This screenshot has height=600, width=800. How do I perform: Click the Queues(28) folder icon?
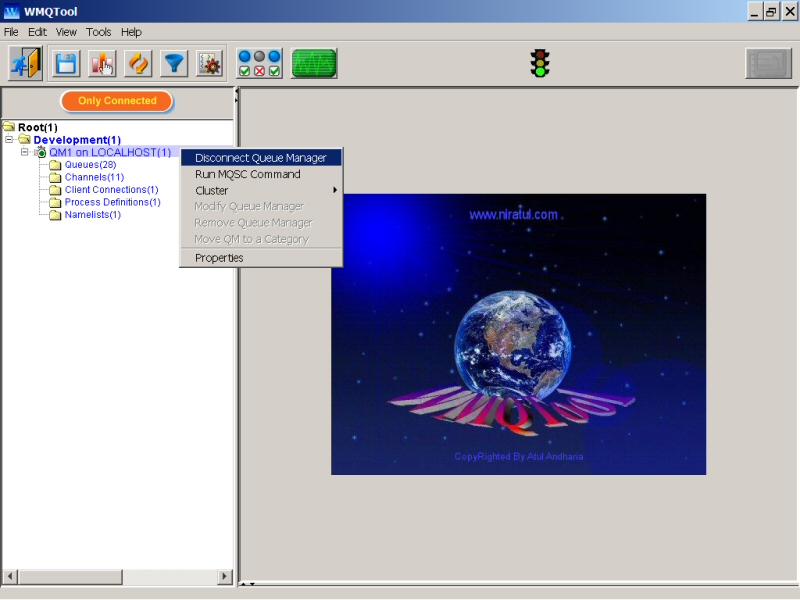(55, 165)
